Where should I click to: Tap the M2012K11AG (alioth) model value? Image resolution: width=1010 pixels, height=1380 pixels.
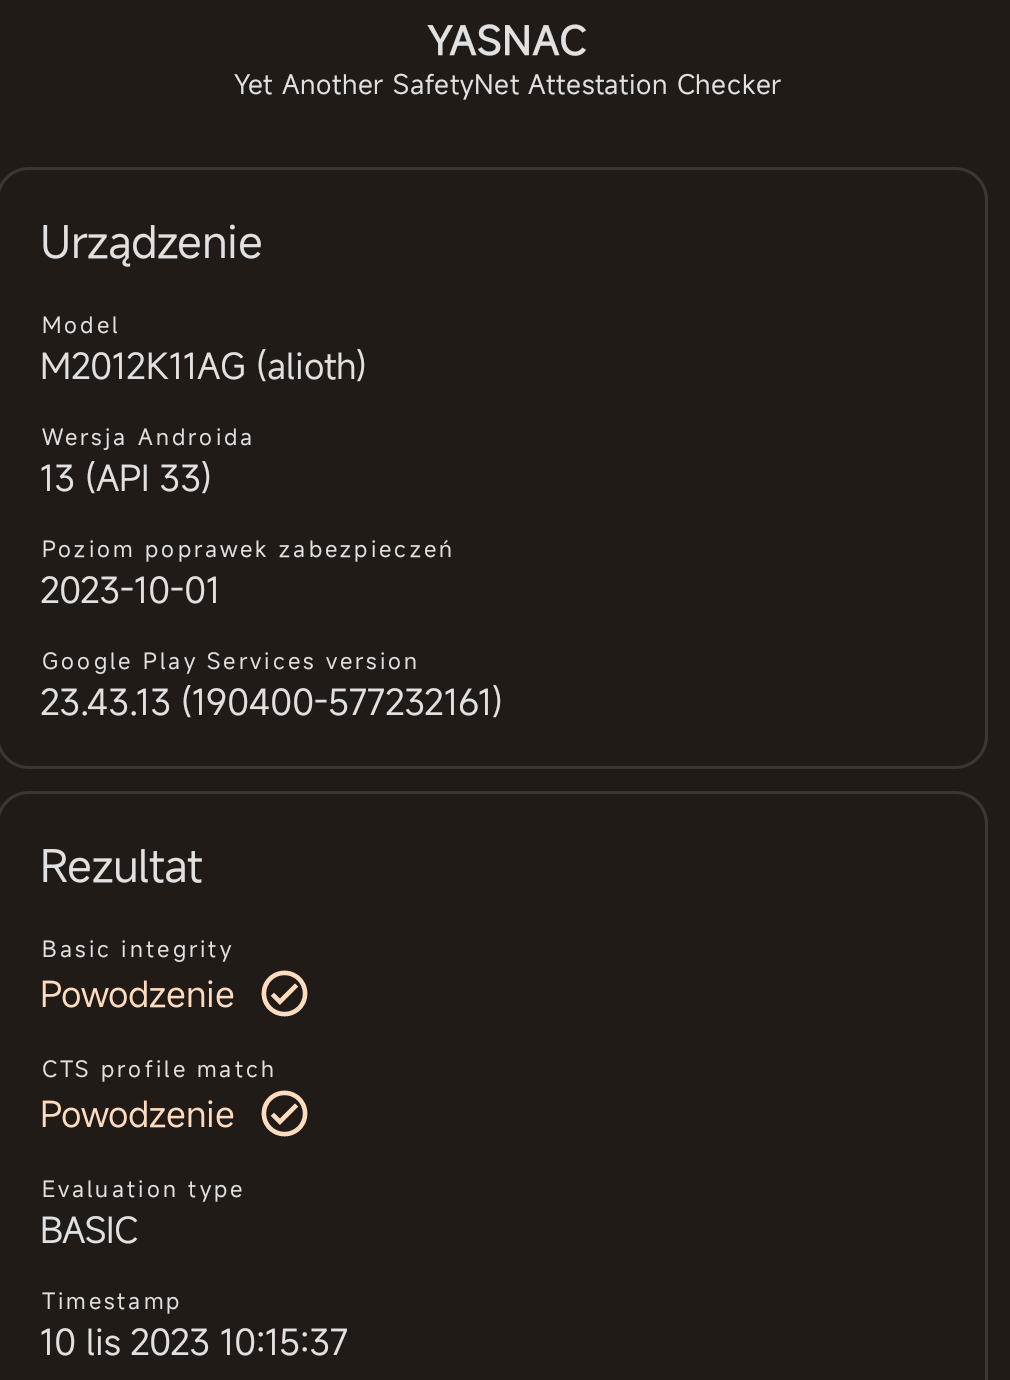point(203,367)
